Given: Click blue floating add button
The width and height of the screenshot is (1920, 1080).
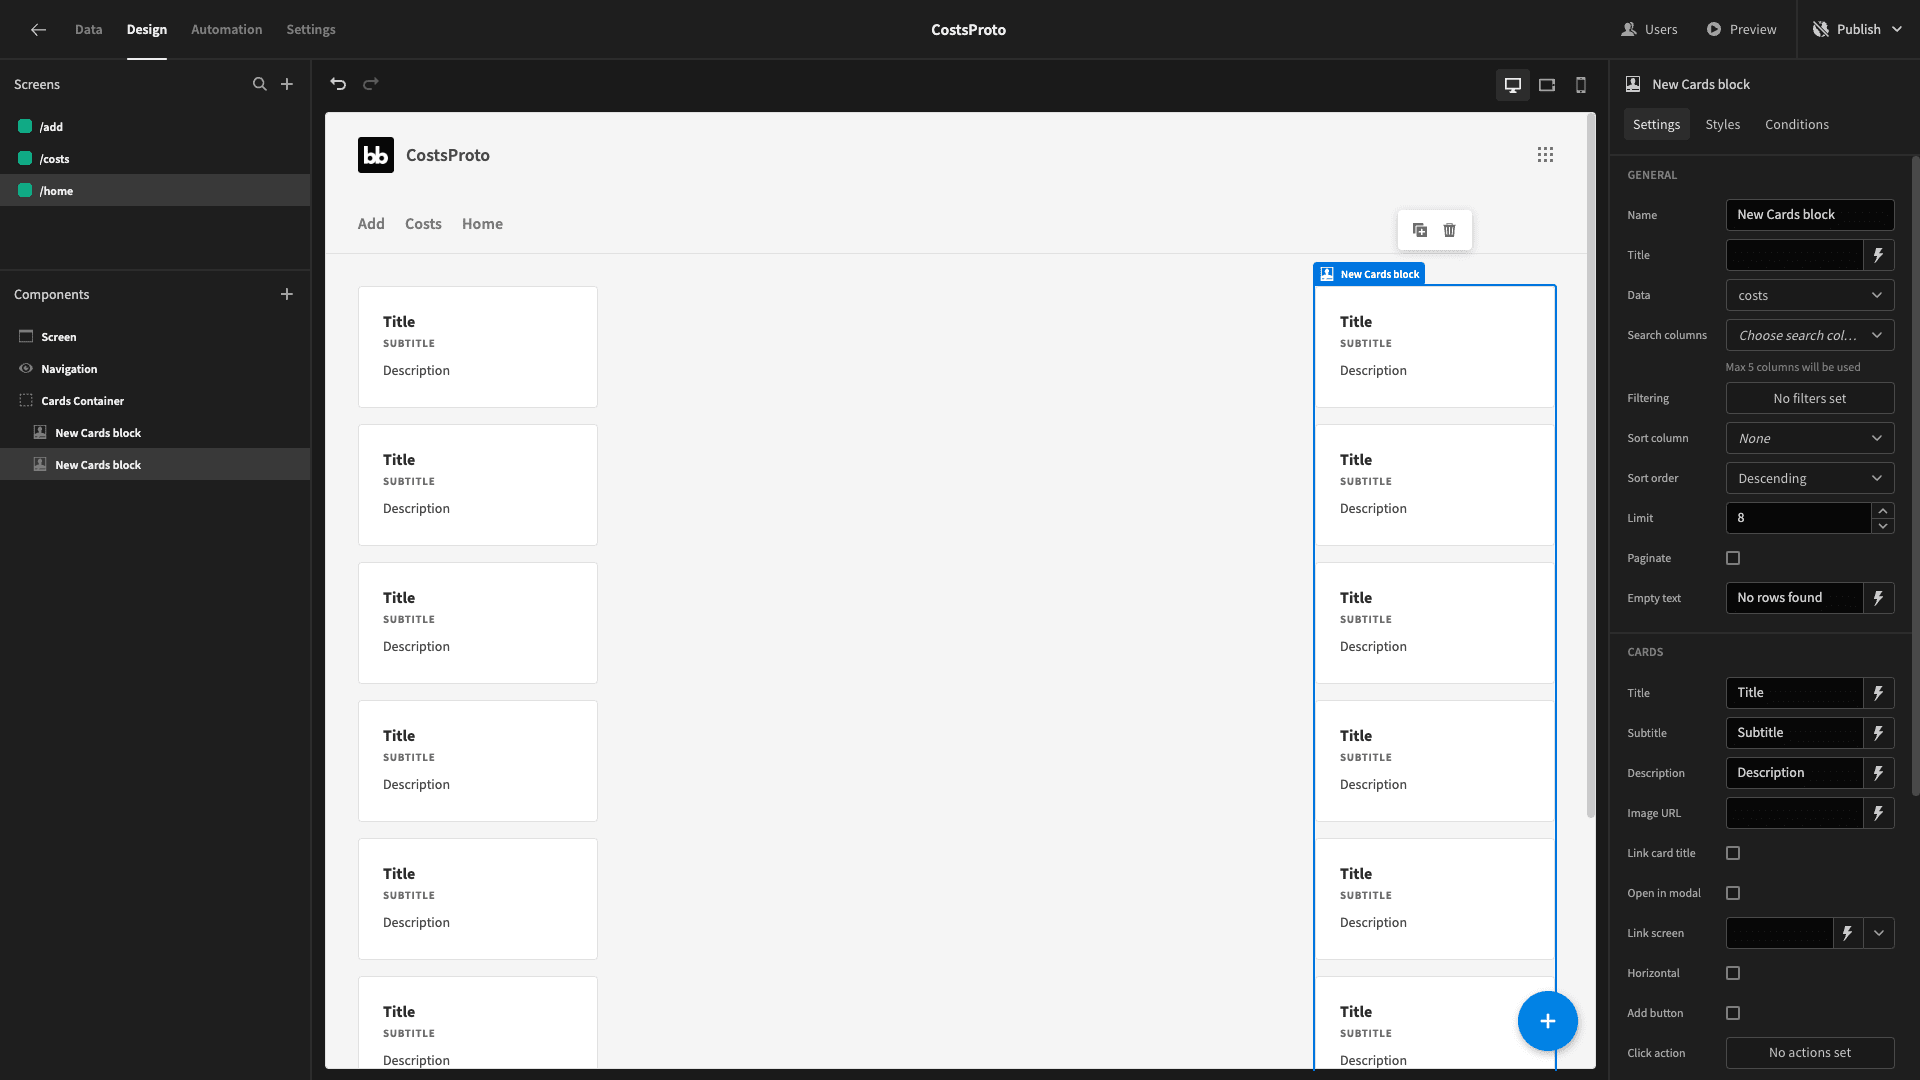Looking at the screenshot, I should coord(1547,1021).
